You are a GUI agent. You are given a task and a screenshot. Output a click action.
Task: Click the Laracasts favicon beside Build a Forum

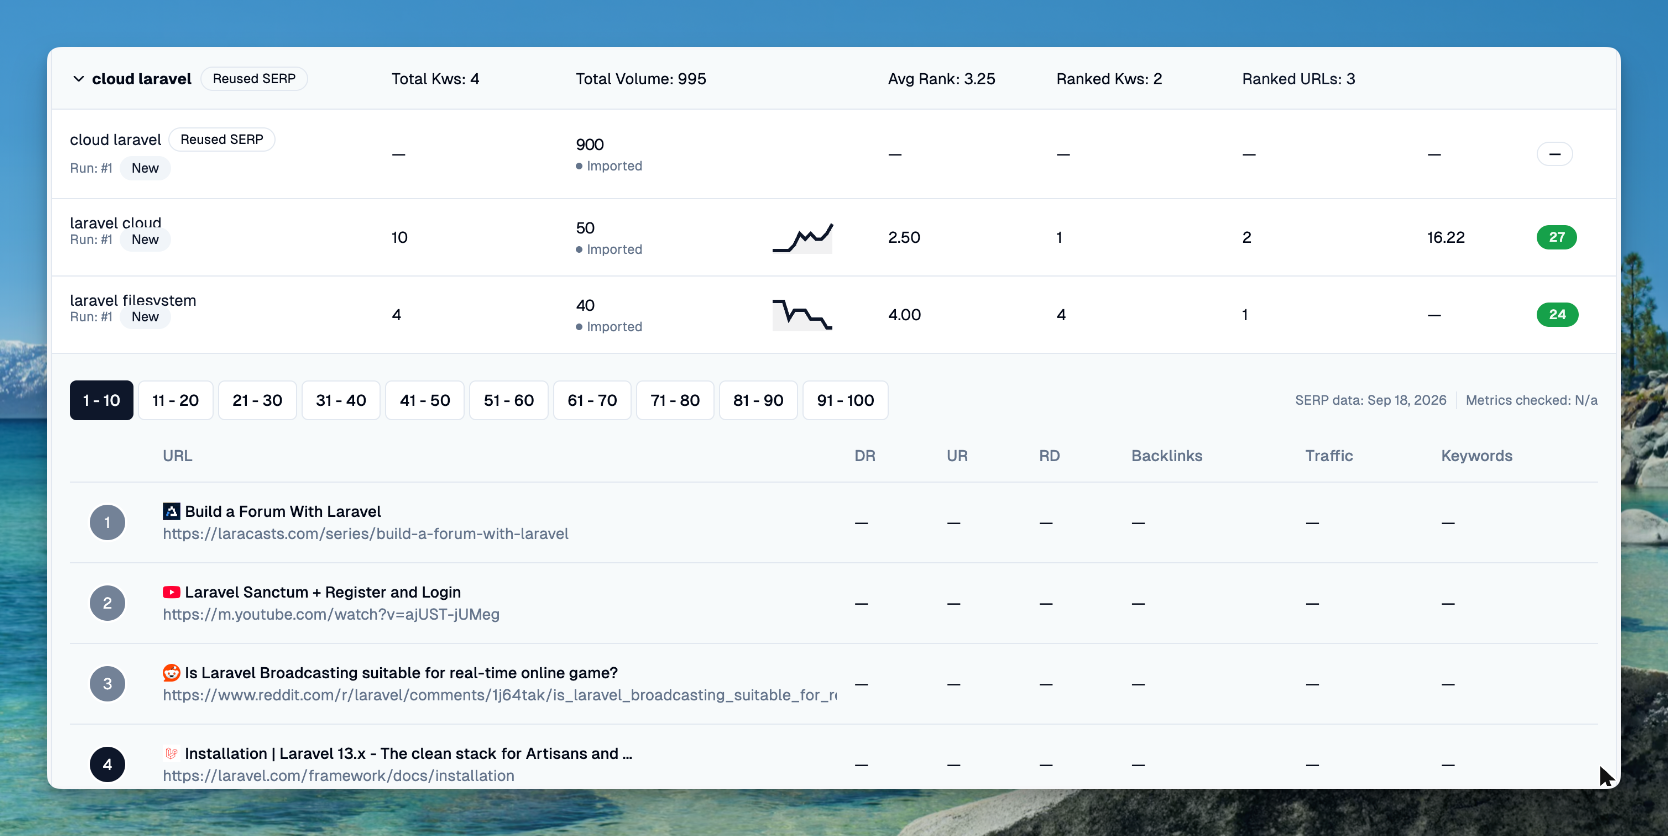(x=172, y=511)
